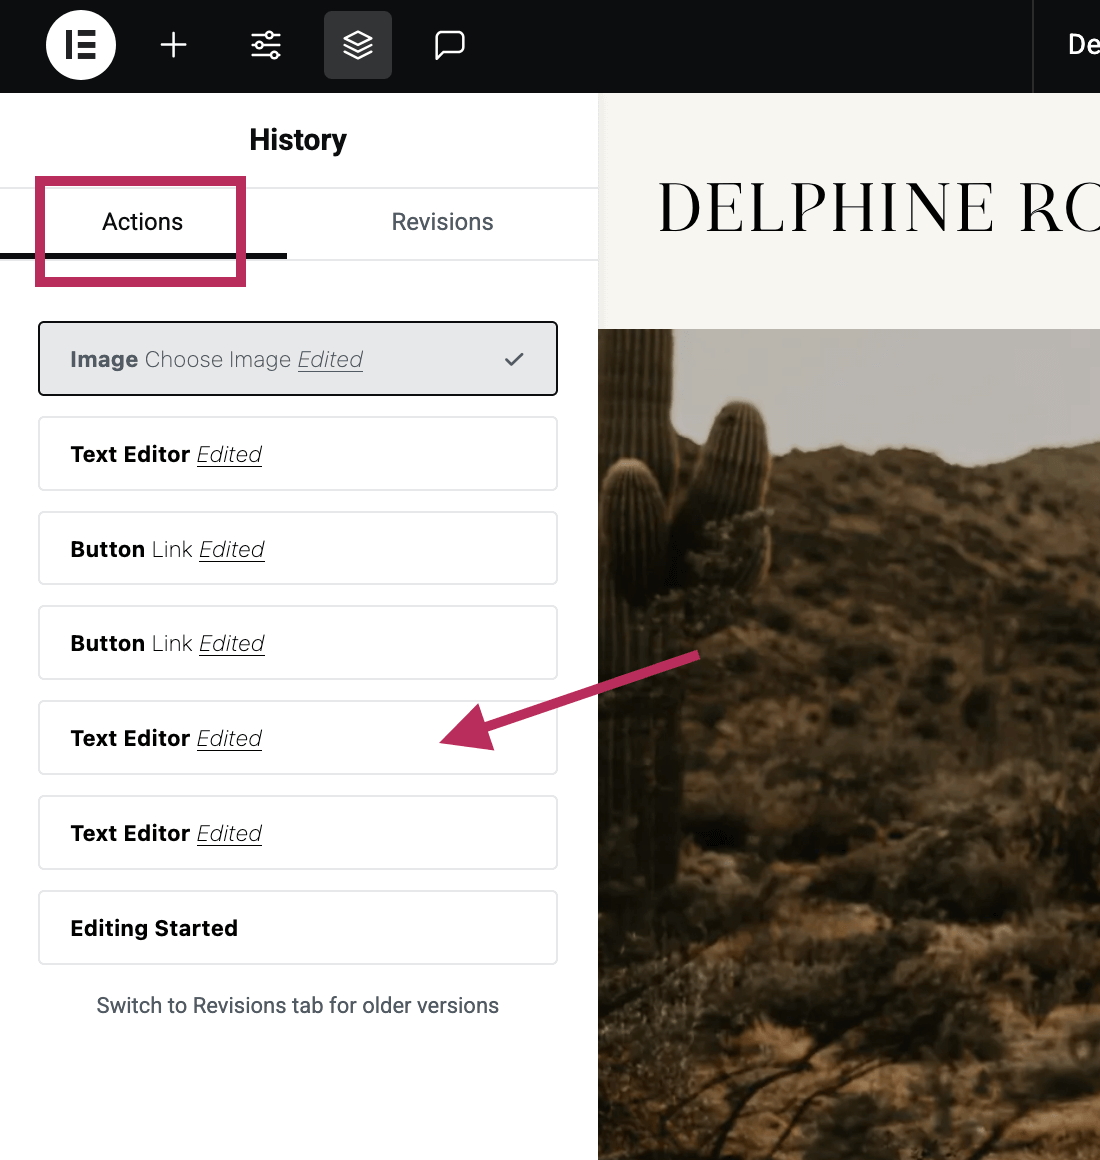Open Site Settings sliders icon

[x=266, y=45]
